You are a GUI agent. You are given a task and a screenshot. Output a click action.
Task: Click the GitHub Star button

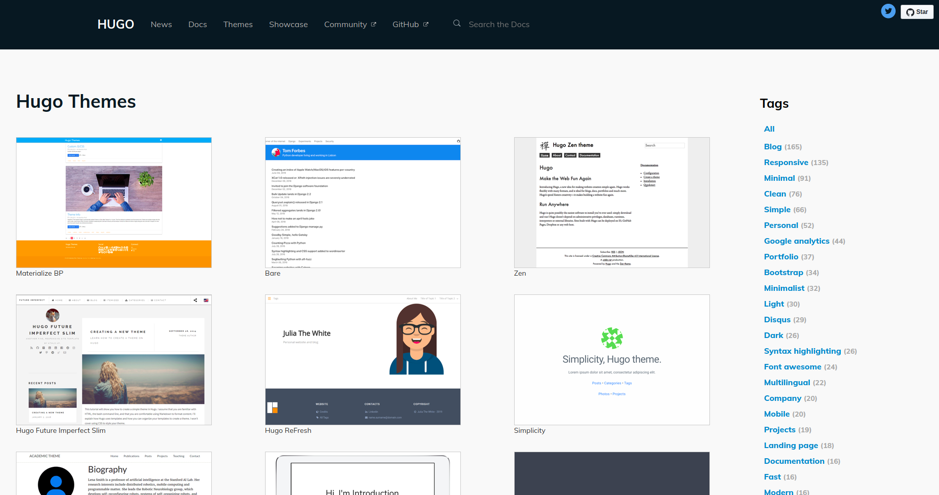tap(917, 12)
